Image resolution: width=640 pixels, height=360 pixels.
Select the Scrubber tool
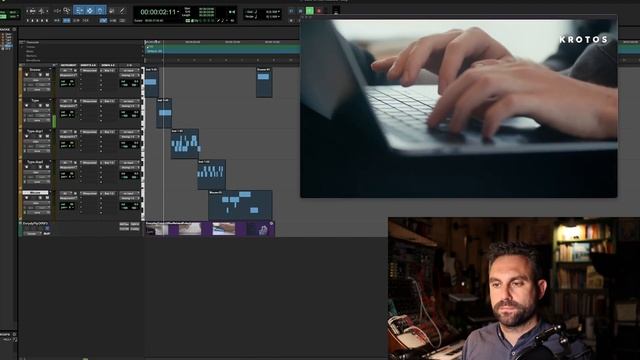tap(111, 11)
